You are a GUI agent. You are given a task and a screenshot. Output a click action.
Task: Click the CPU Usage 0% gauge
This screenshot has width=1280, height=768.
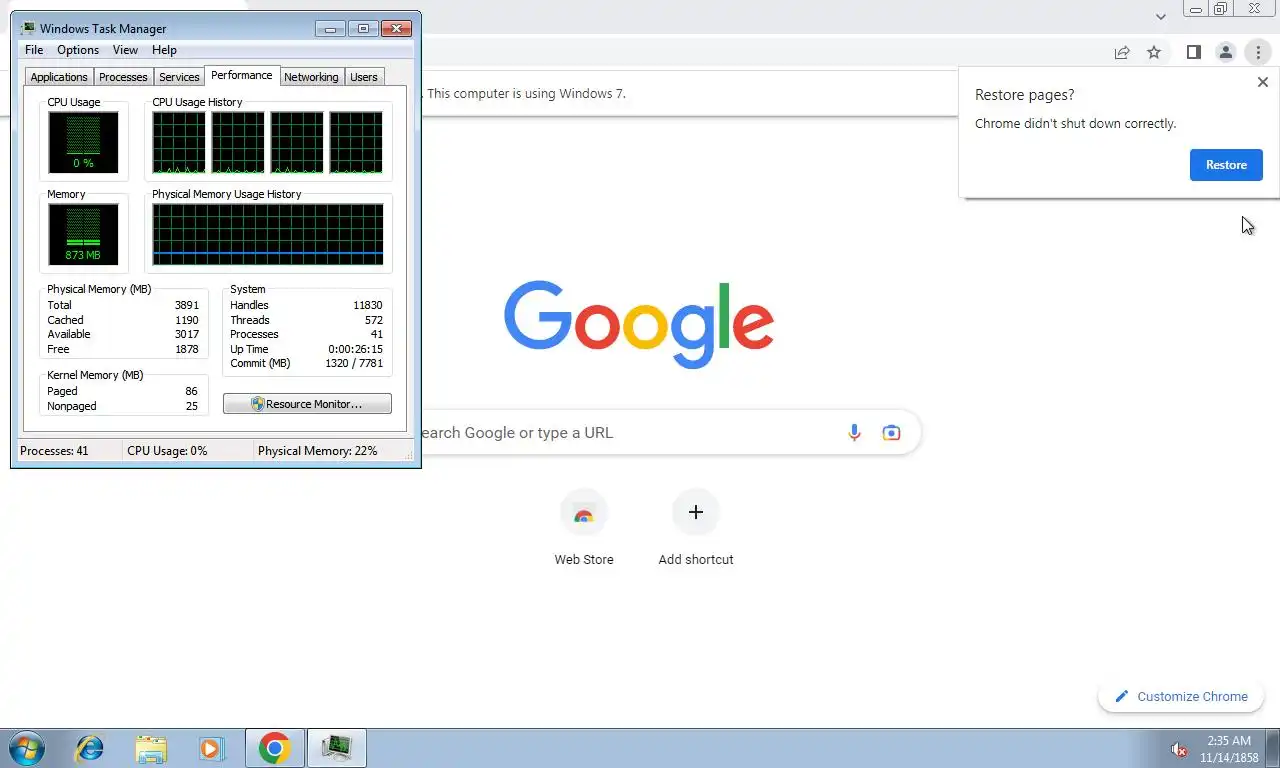(83, 142)
